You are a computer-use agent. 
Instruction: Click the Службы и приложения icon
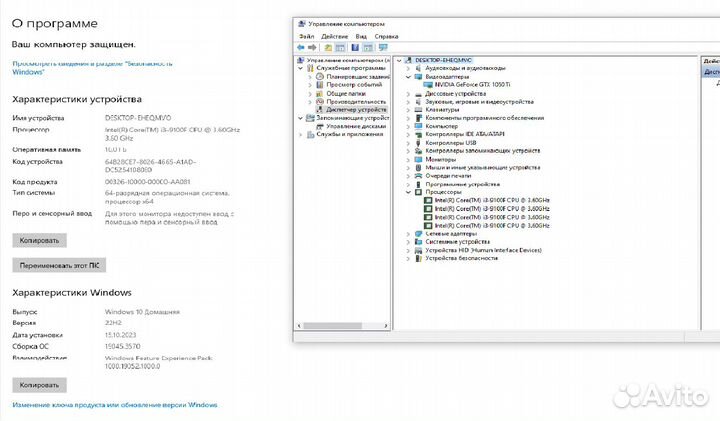tap(310, 135)
